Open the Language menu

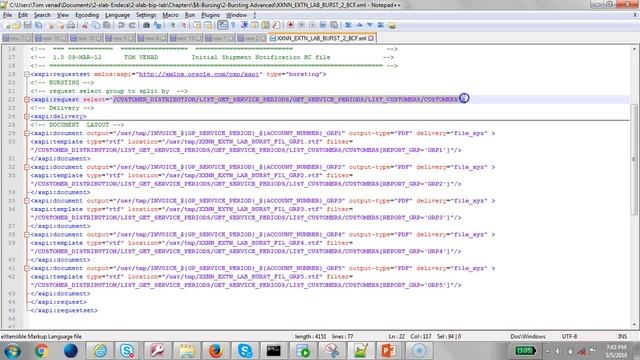[117, 15]
